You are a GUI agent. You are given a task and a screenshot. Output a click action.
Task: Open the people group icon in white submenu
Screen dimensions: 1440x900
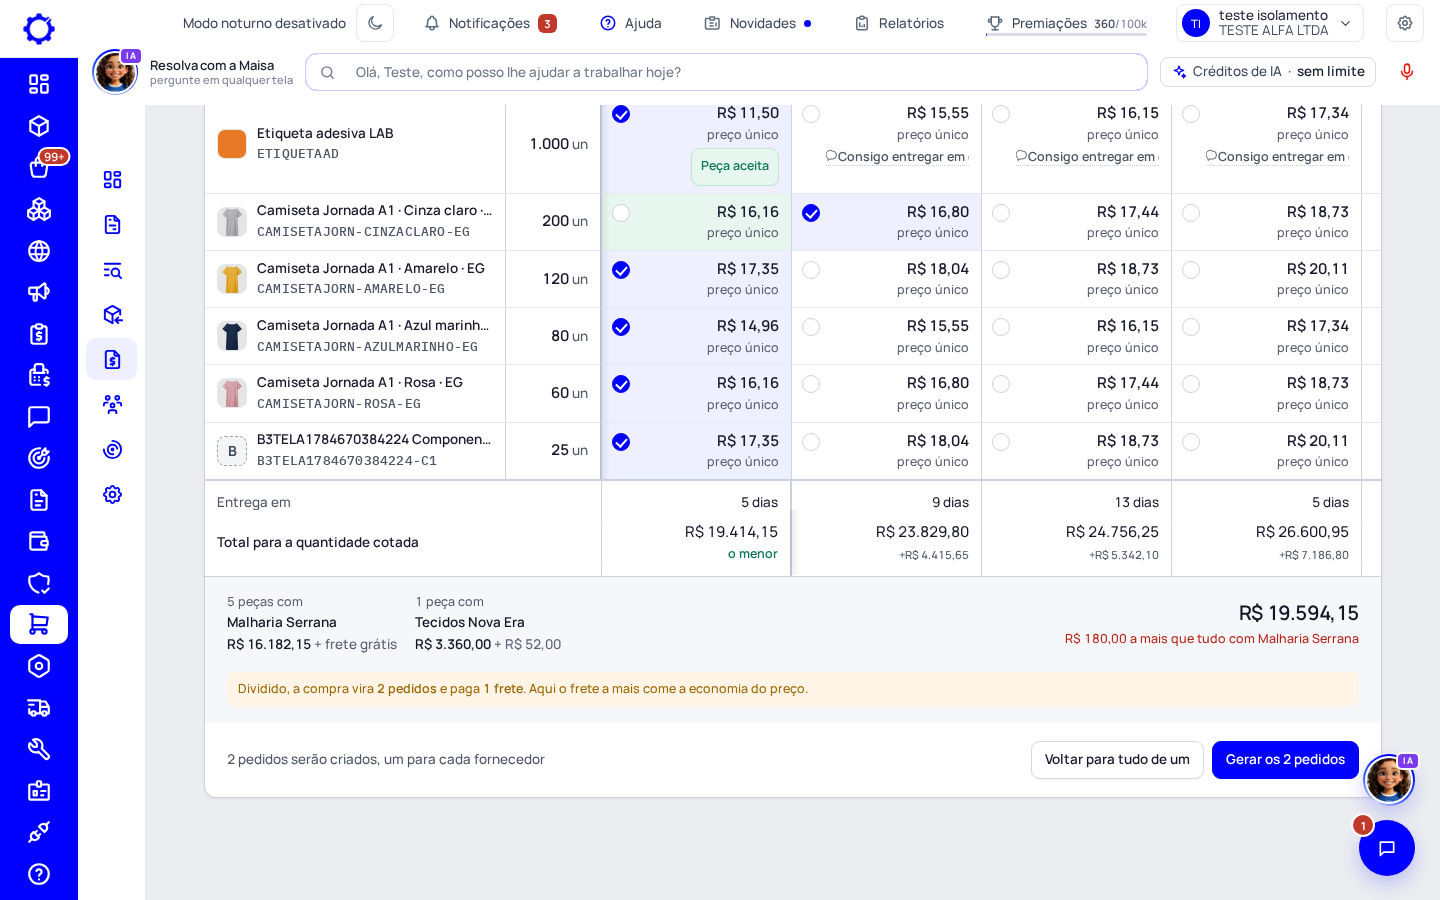point(112,404)
